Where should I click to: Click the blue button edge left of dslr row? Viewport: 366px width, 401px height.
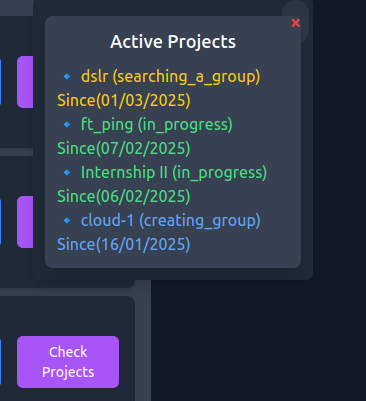(x=0, y=82)
